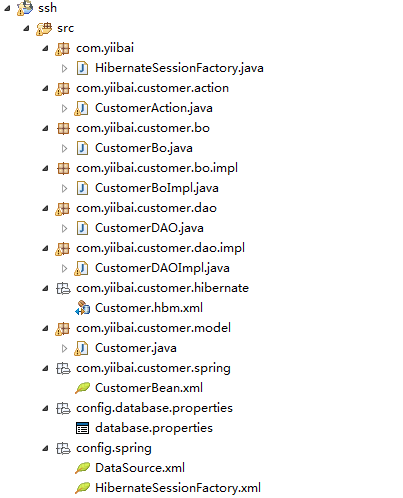The height and width of the screenshot is (498, 403).
Task: Expand the Customer.java node
Action: (64, 348)
